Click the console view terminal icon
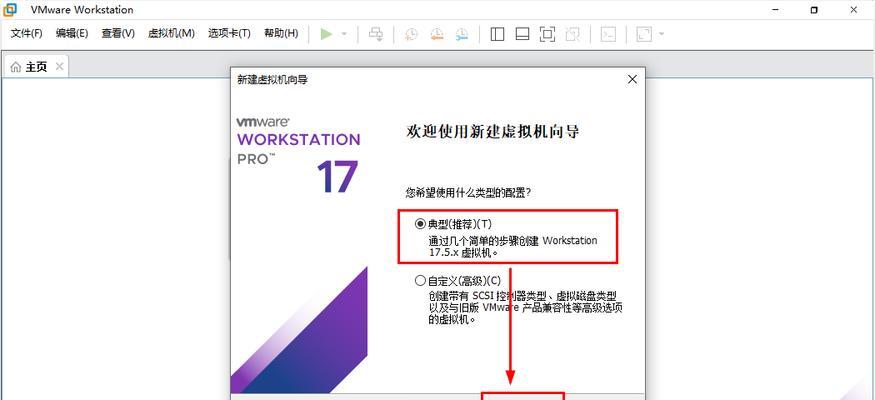875x400 pixels. tap(608, 34)
